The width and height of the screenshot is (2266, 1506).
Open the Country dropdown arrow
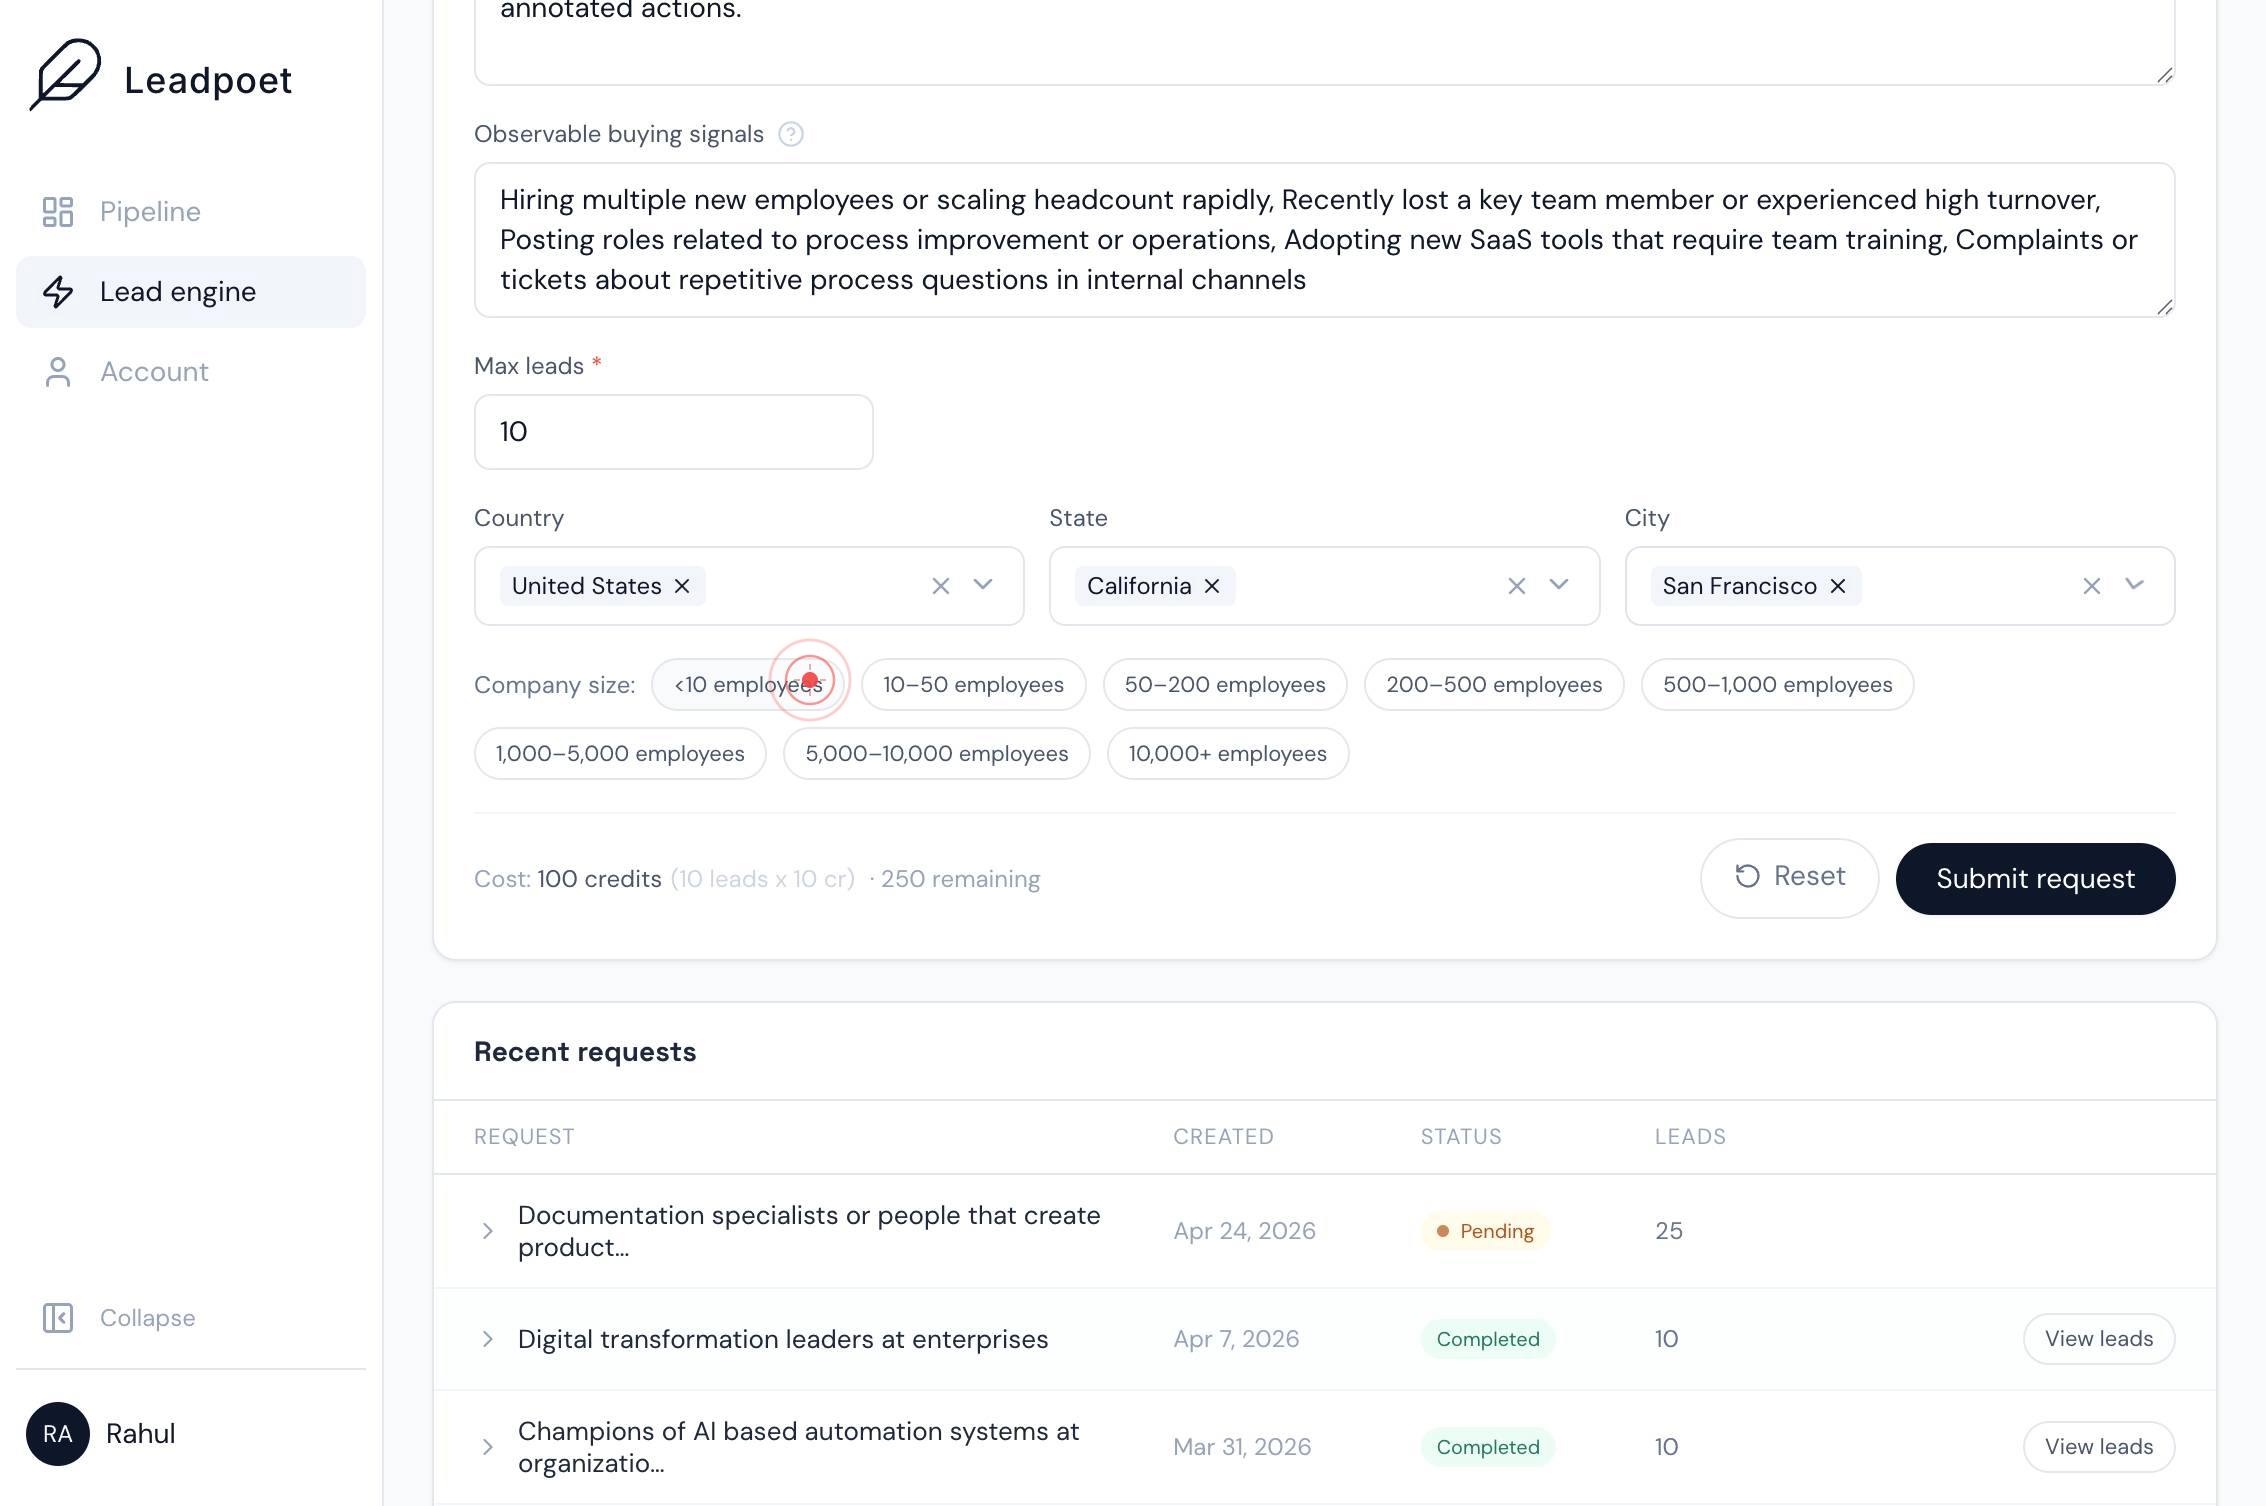(983, 585)
